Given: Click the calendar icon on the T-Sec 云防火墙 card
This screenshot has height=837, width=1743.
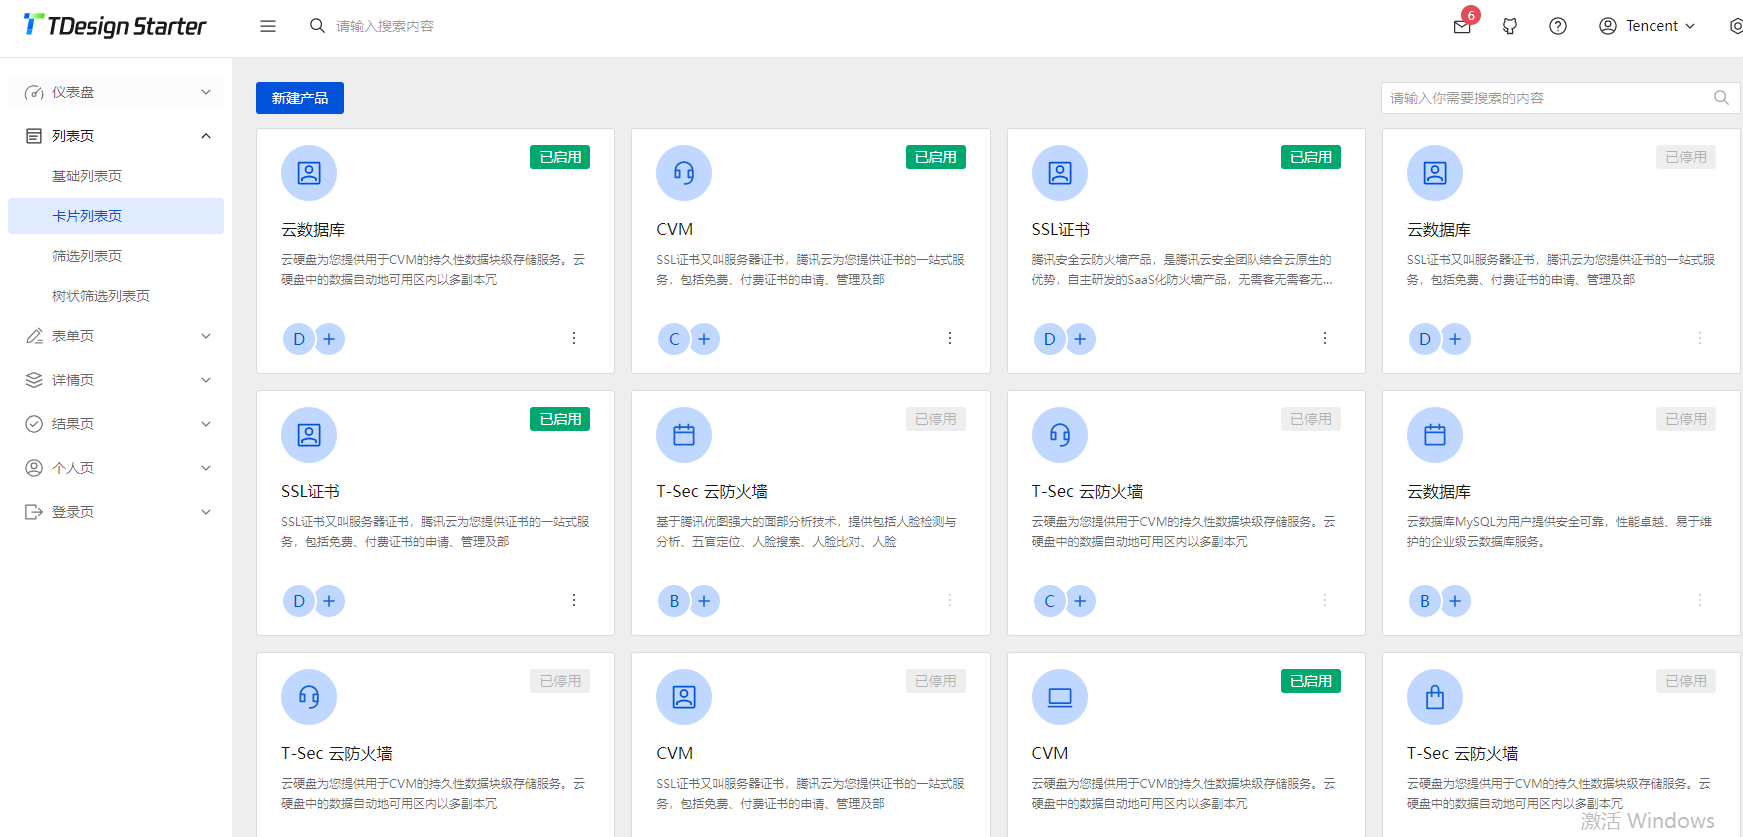Looking at the screenshot, I should (x=684, y=435).
